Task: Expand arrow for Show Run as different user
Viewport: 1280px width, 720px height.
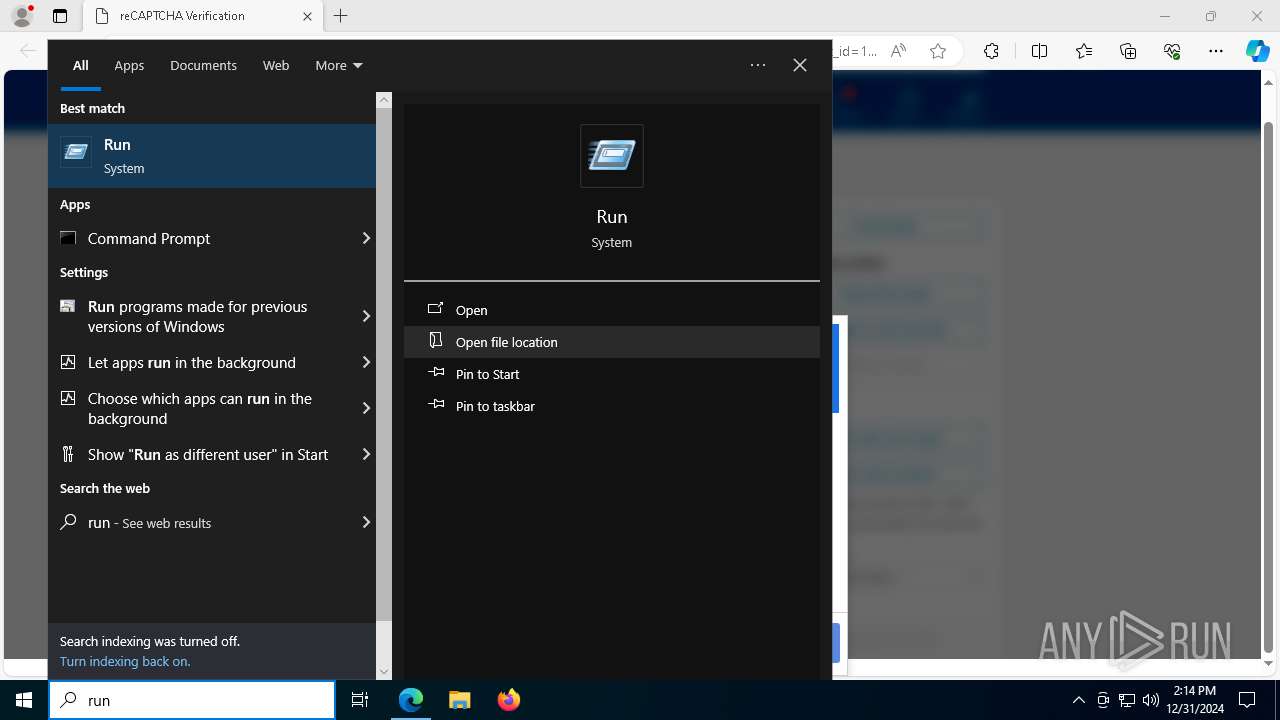Action: 366,454
